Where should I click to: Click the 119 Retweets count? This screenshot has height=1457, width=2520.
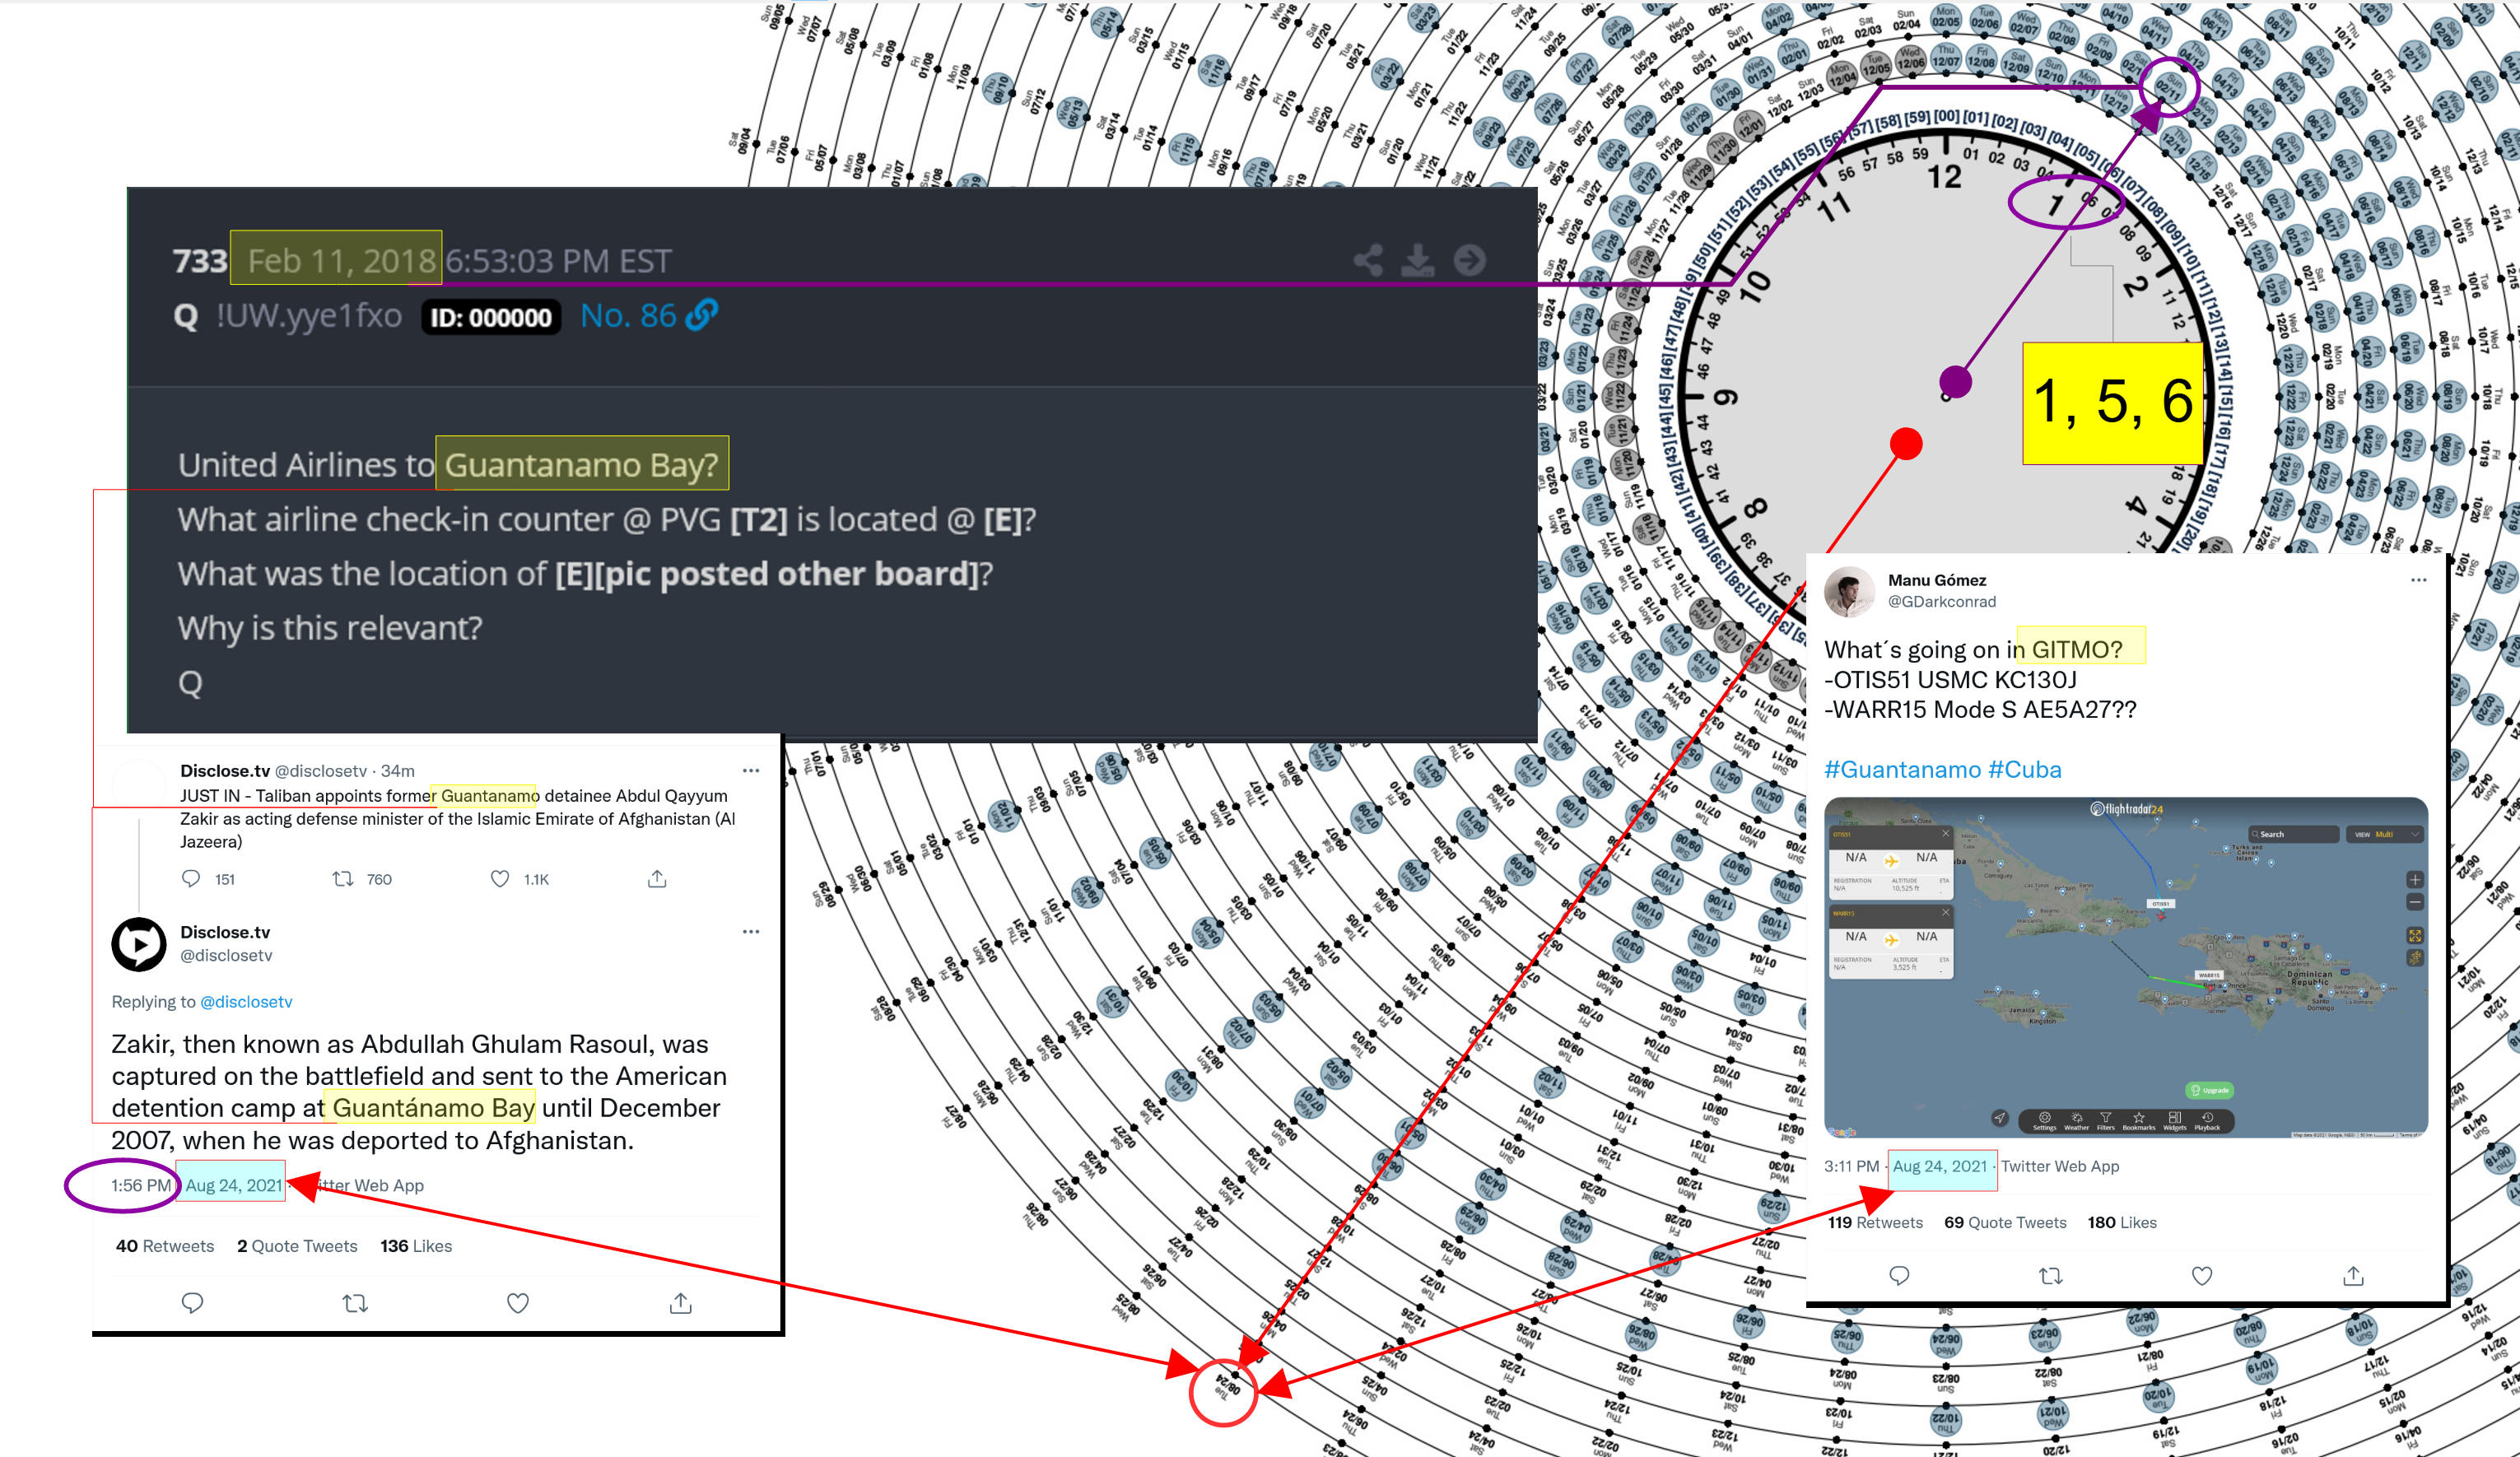click(1875, 1223)
